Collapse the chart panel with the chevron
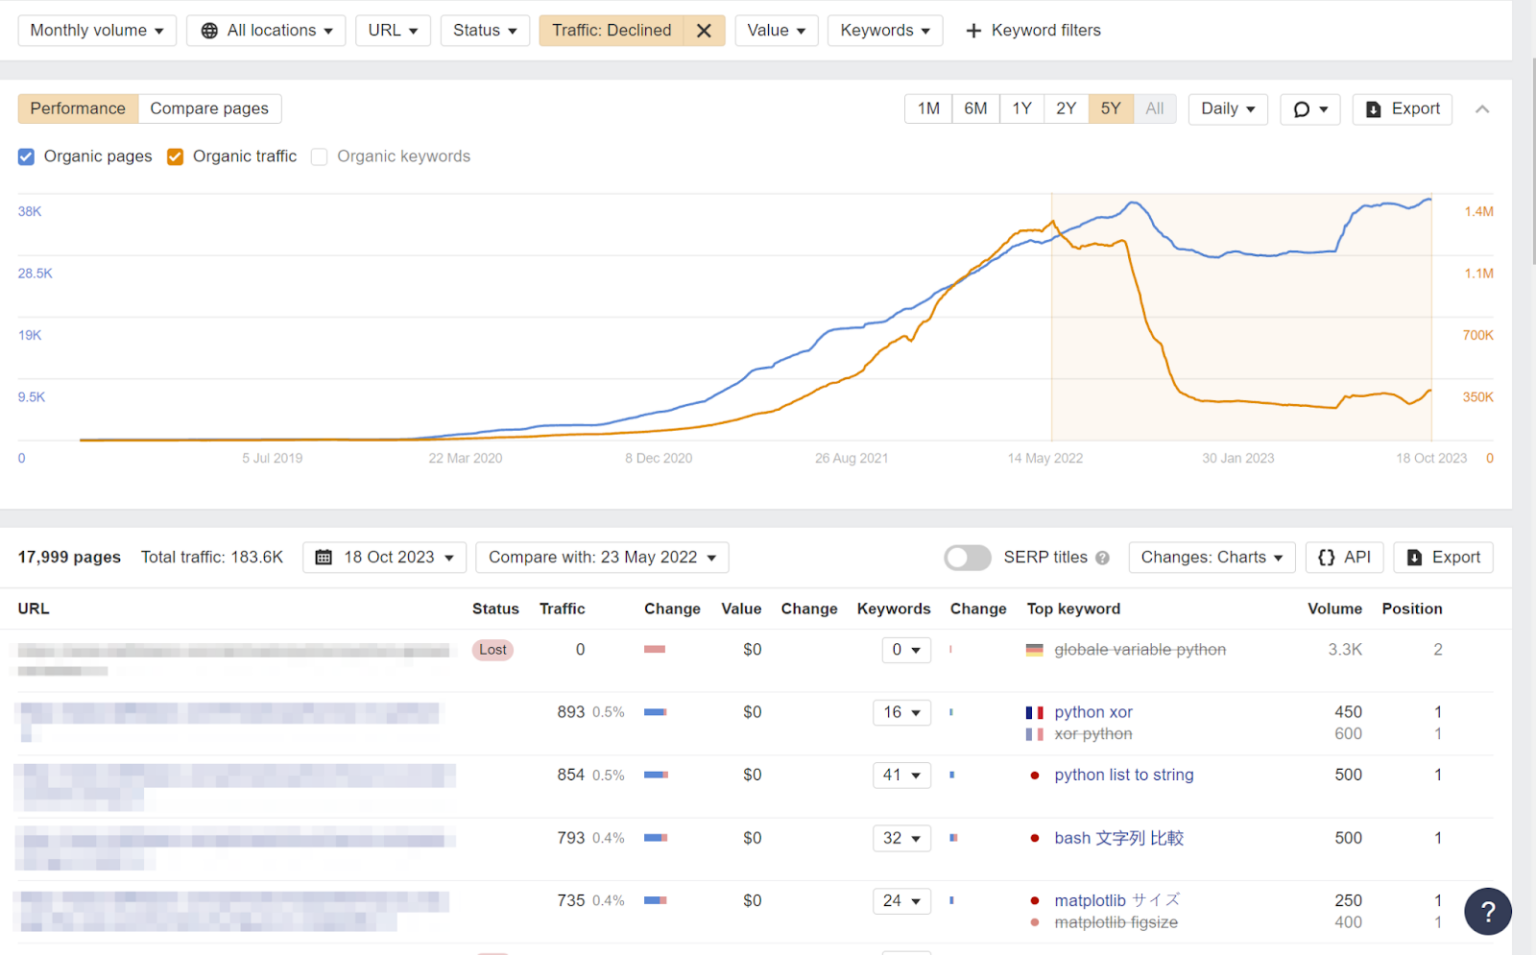The width and height of the screenshot is (1536, 955). pos(1482,109)
